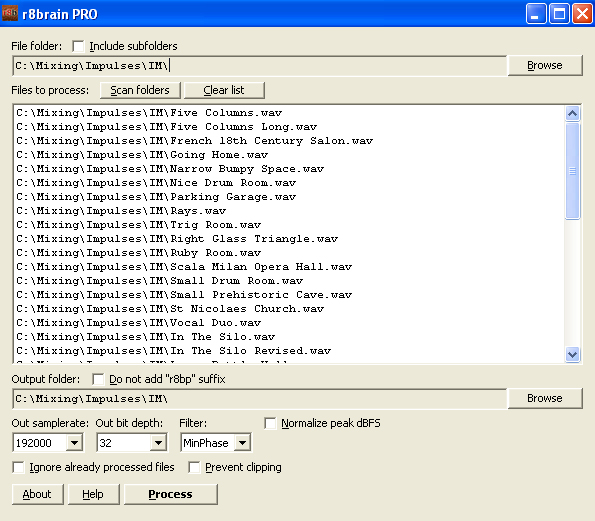Minimize the r8brain PRO window

click(x=536, y=14)
